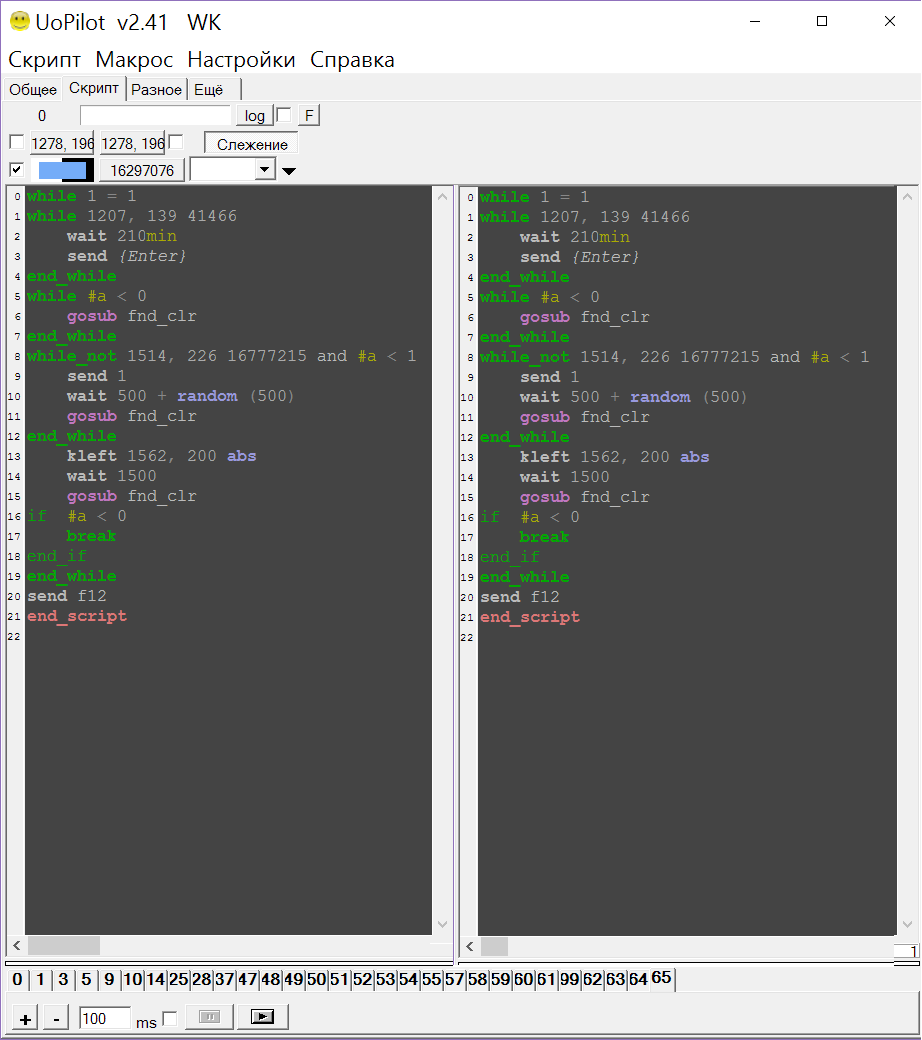This screenshot has width=922, height=1040.
Task: Enable the checkbox next to ms field
Action: click(170, 1018)
